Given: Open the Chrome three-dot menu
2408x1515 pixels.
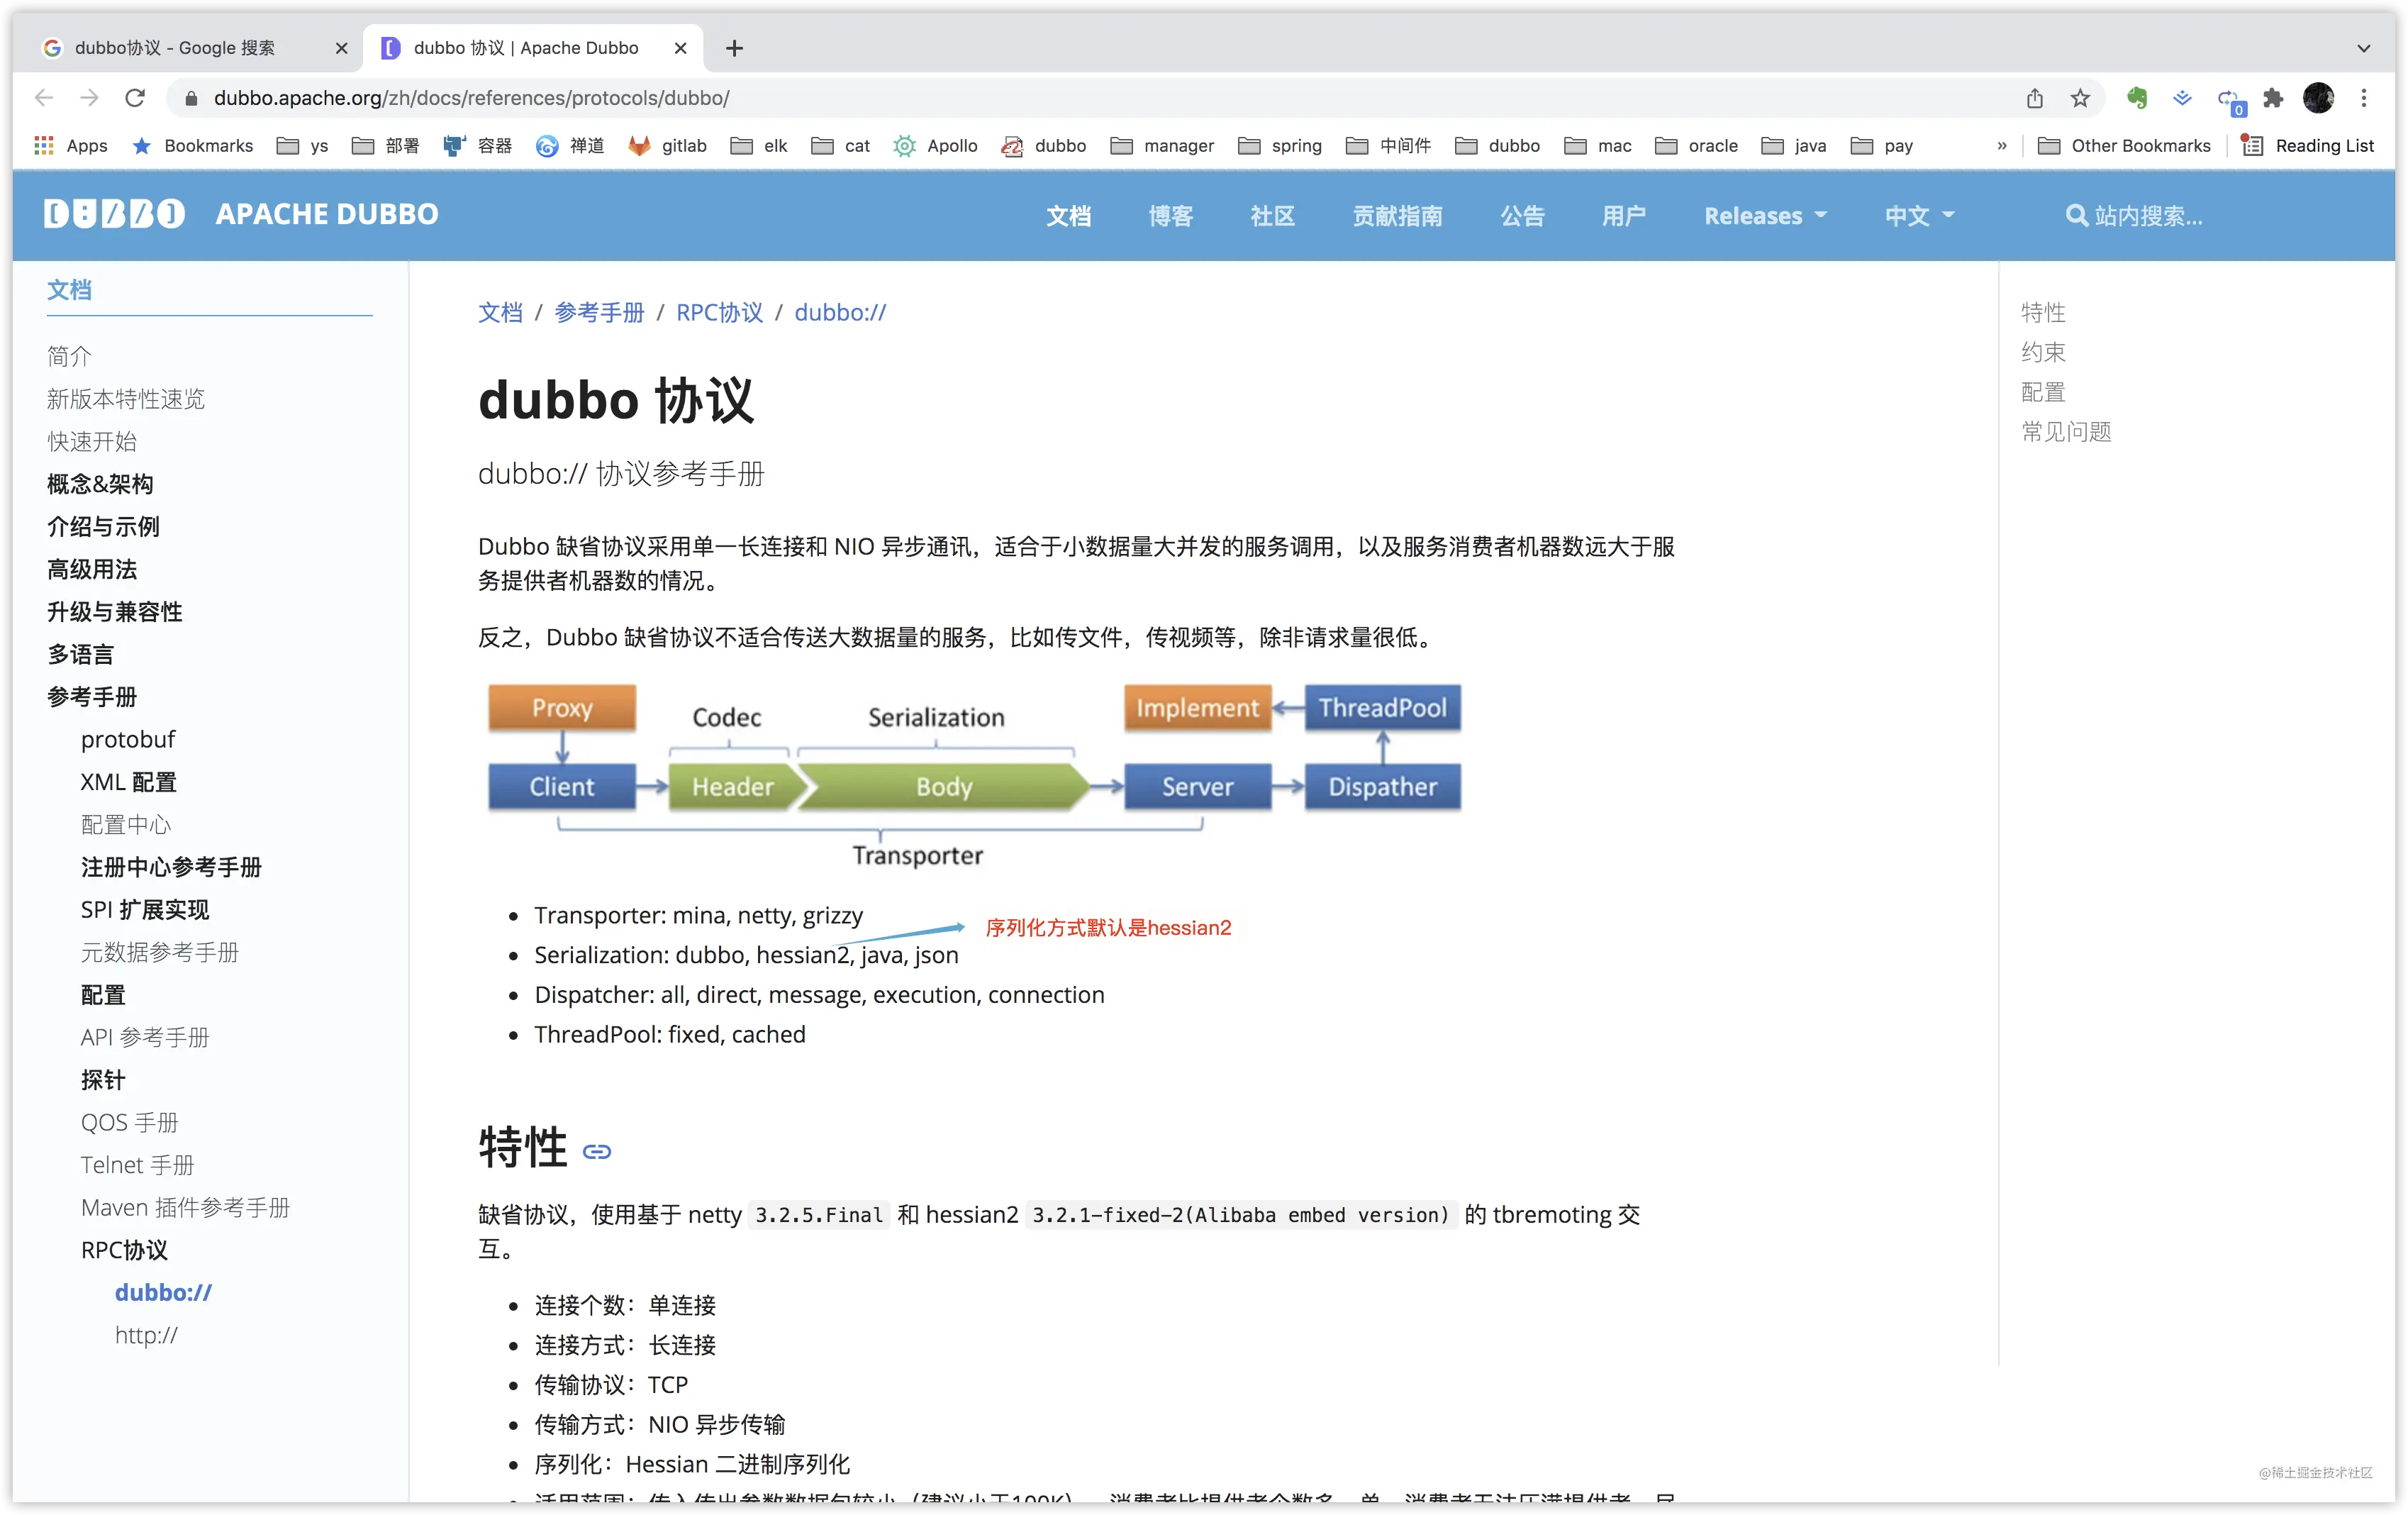Looking at the screenshot, I should (2364, 98).
